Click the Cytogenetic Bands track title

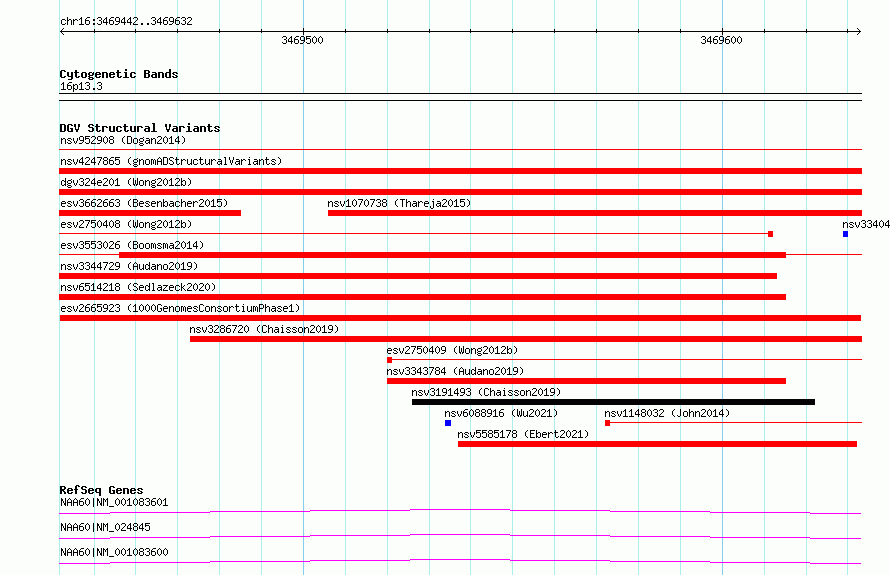[119, 74]
